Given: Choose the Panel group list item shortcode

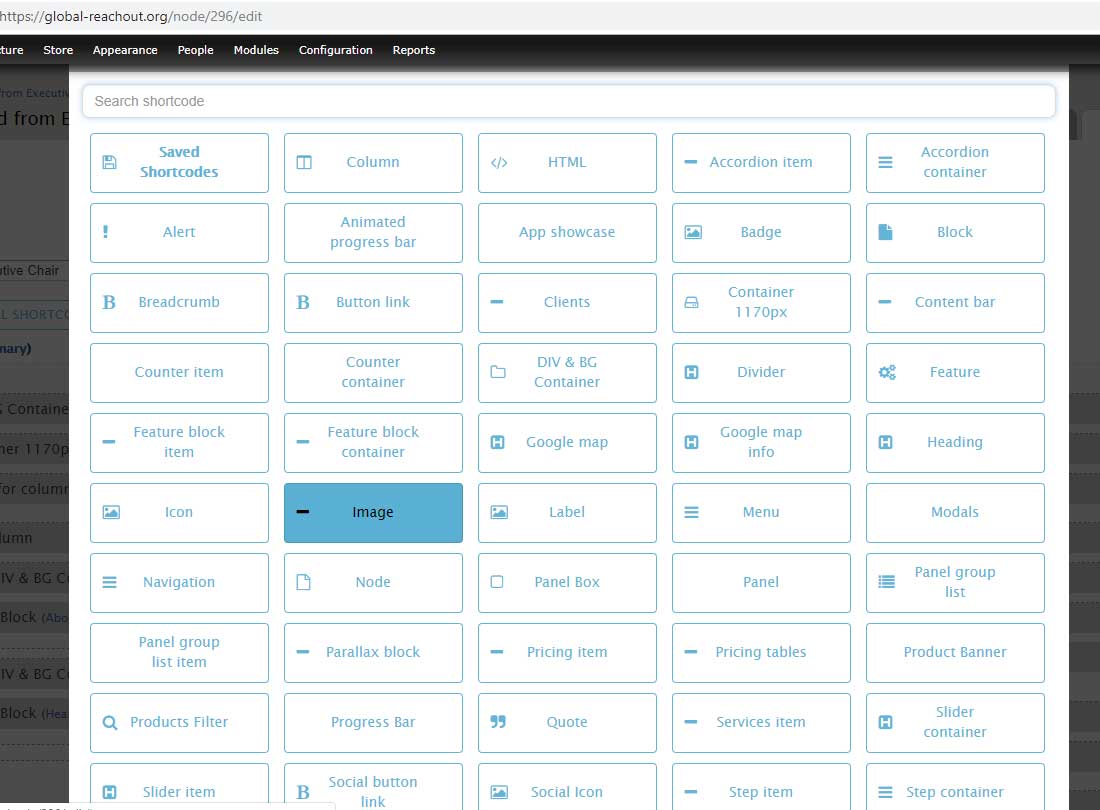Looking at the screenshot, I should tap(179, 653).
